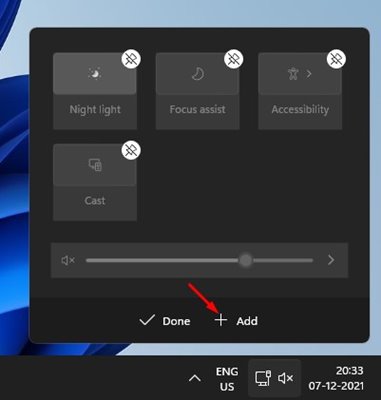The width and height of the screenshot is (381, 400).
Task: Open sound output chevron right of slider
Action: [331, 260]
